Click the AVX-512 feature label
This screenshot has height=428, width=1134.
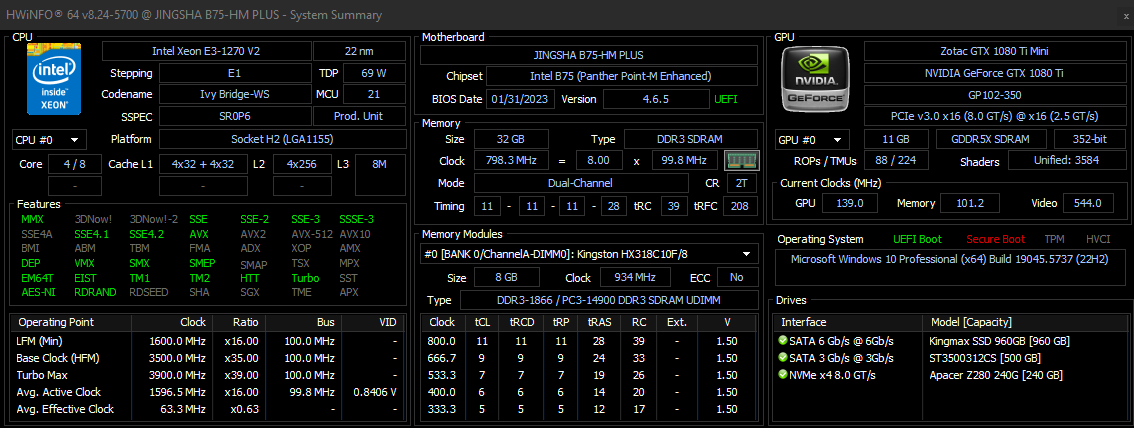pos(312,234)
